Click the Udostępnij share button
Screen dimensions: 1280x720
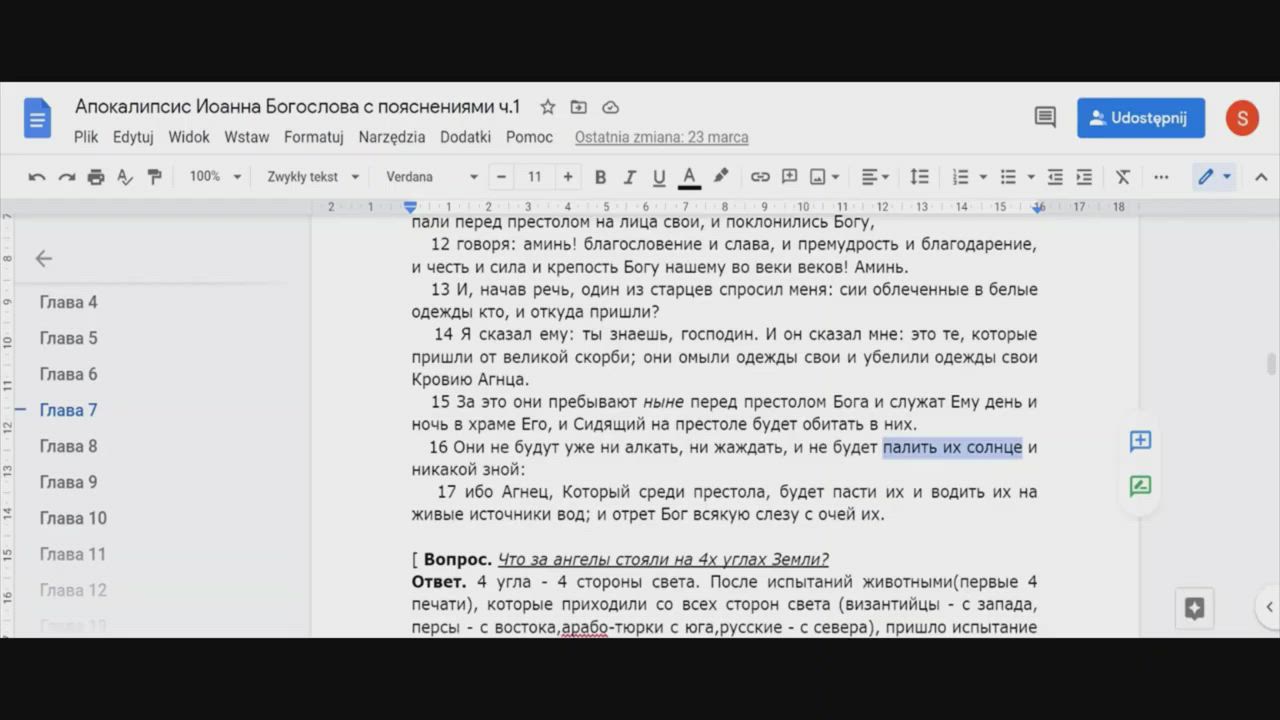click(1140, 118)
